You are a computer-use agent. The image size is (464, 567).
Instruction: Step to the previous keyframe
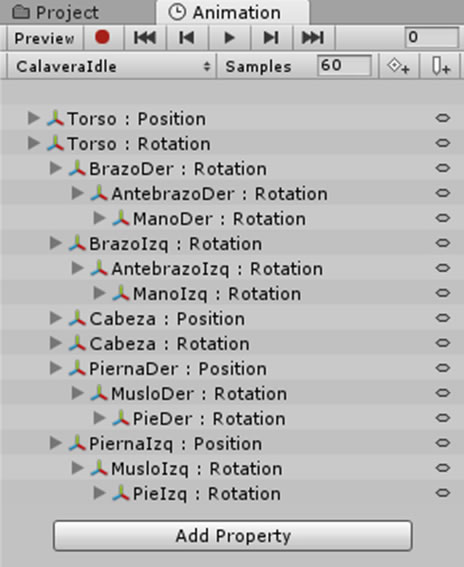point(187,37)
